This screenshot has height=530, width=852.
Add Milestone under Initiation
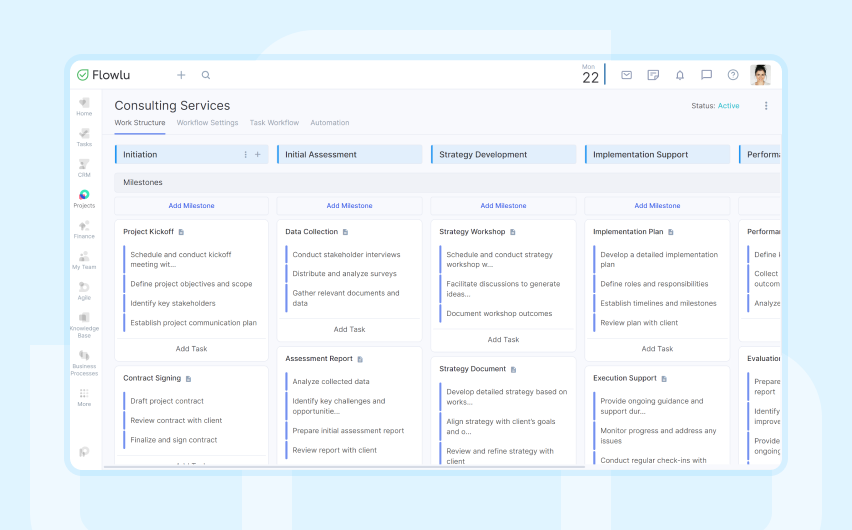coord(191,205)
